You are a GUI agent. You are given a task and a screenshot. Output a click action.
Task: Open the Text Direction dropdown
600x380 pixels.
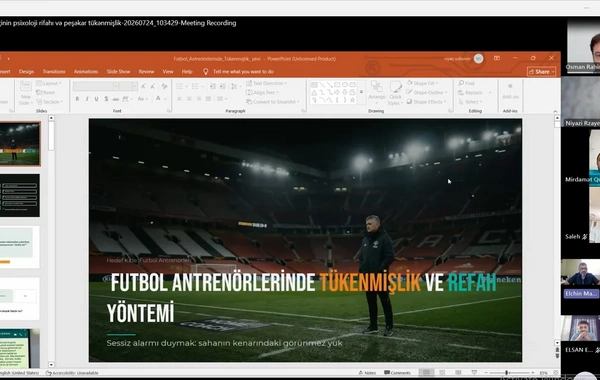[266, 83]
